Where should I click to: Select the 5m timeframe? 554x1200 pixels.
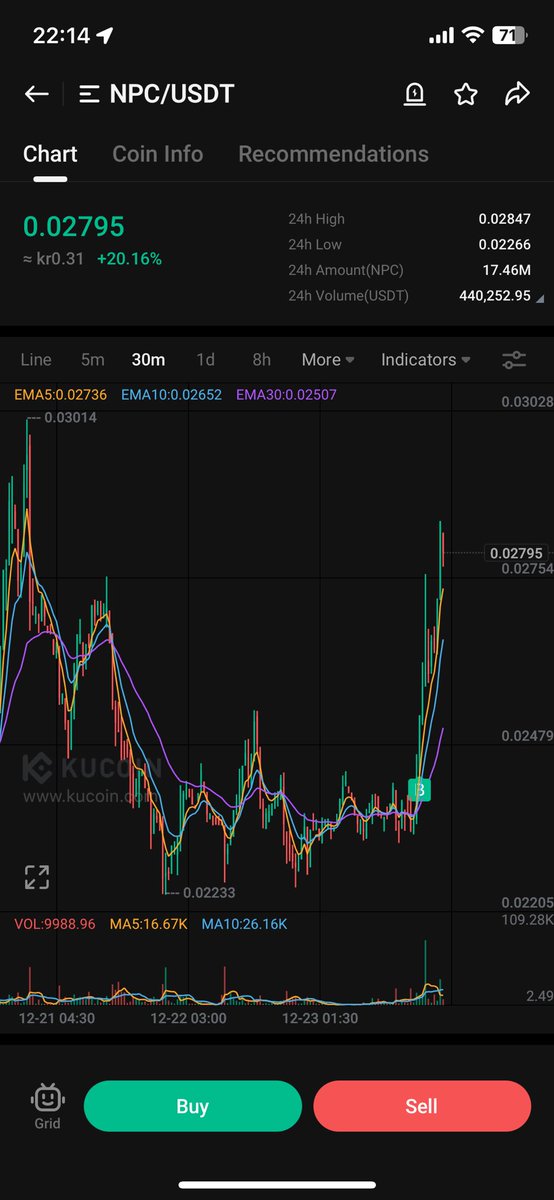point(93,360)
